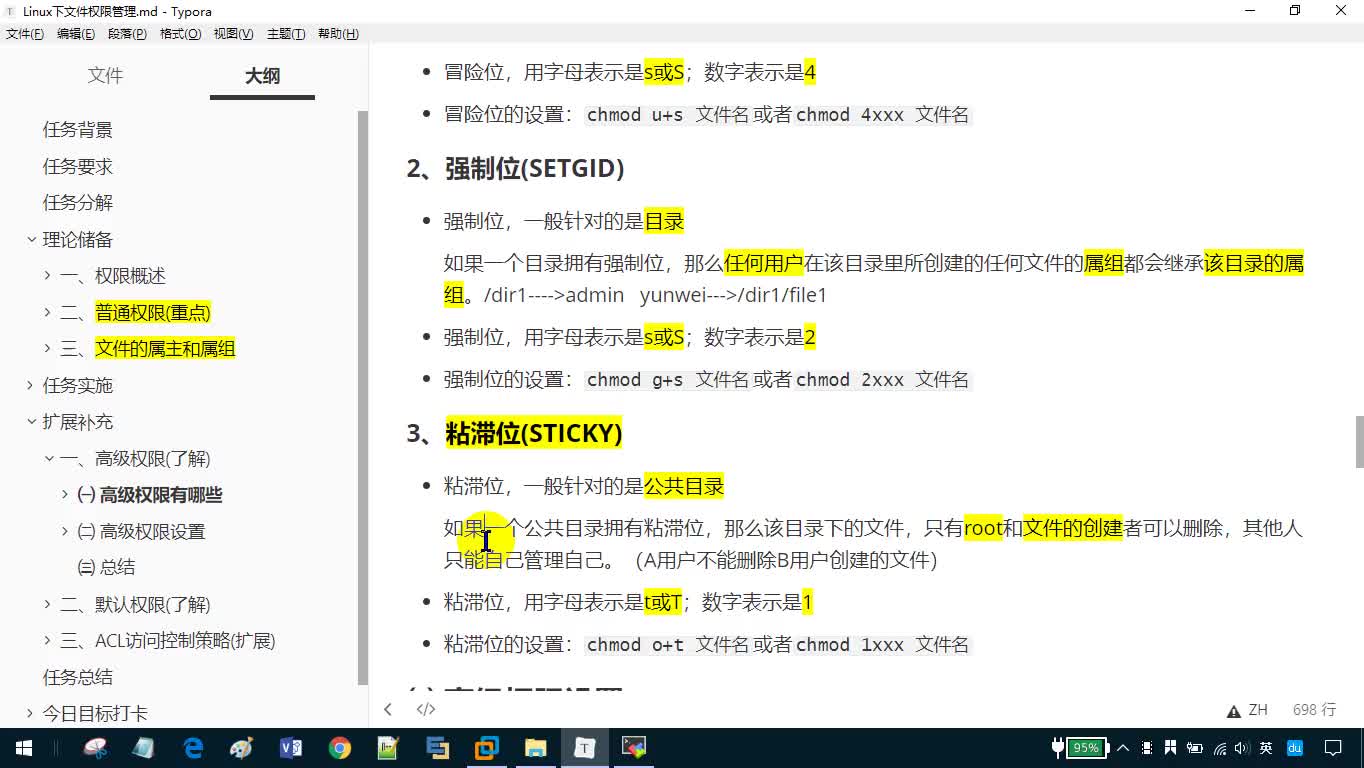Open Visio from taskbar

291,747
